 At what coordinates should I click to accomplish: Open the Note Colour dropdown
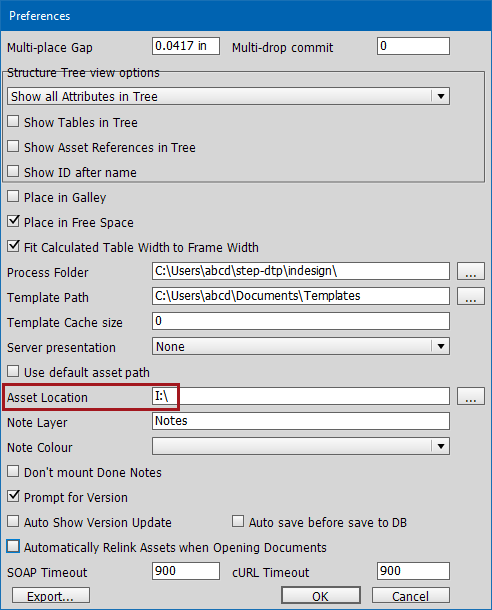tap(301, 446)
